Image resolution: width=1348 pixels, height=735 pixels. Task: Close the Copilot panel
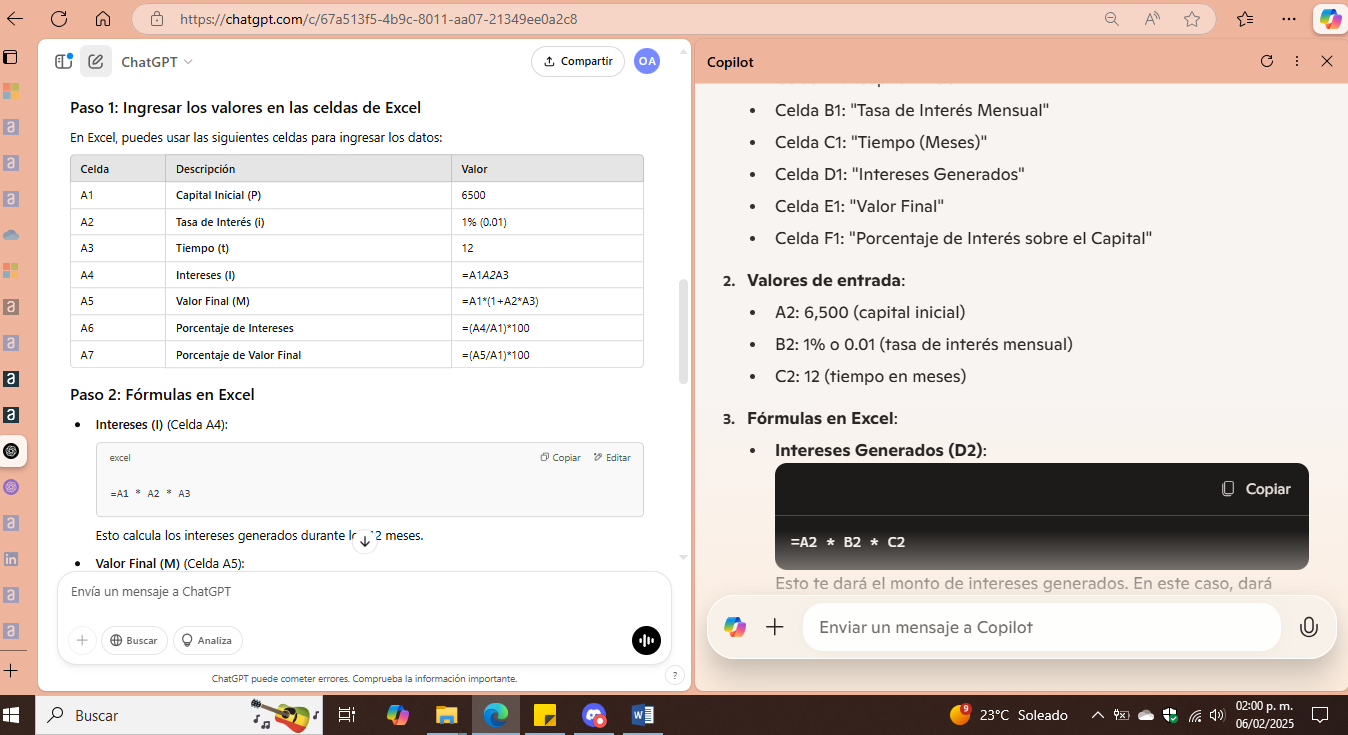1327,61
